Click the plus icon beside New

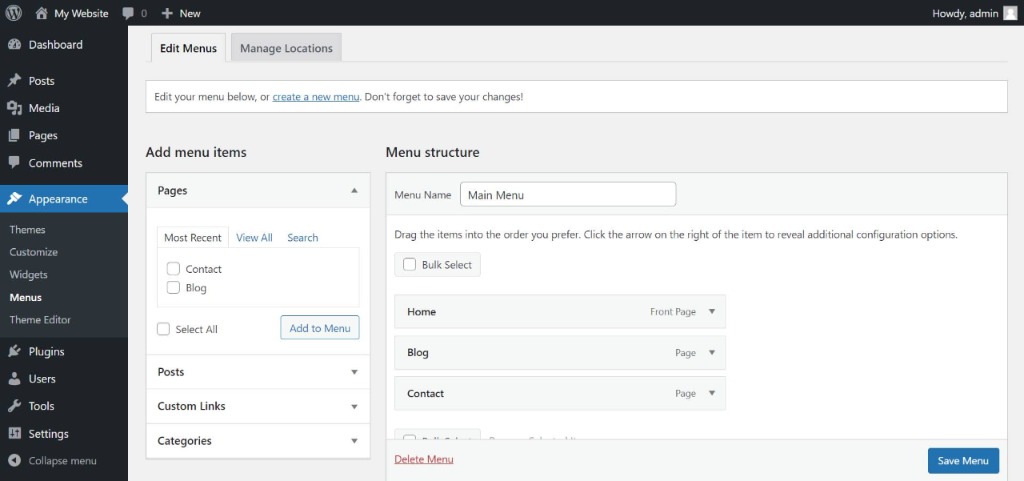point(167,13)
